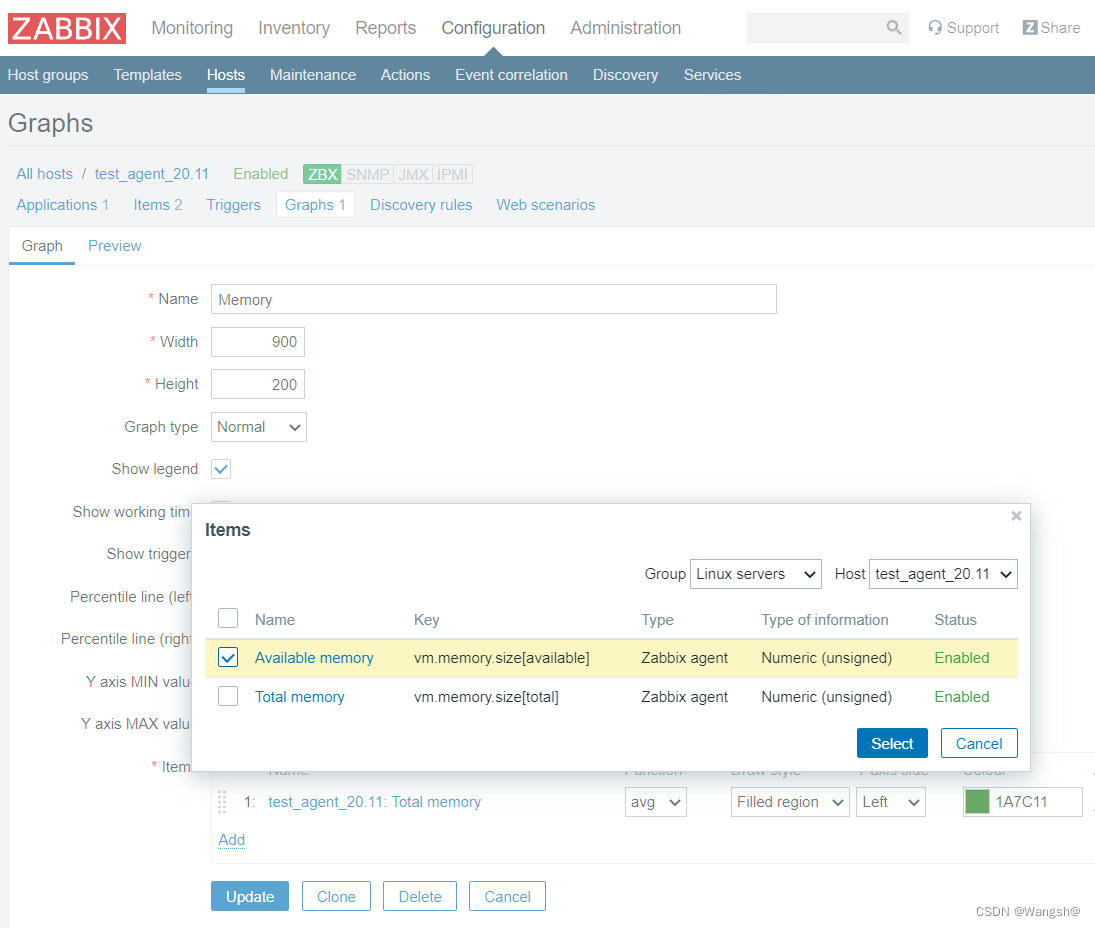Switch to the Preview tab
This screenshot has width=1095, height=928.
pos(115,246)
